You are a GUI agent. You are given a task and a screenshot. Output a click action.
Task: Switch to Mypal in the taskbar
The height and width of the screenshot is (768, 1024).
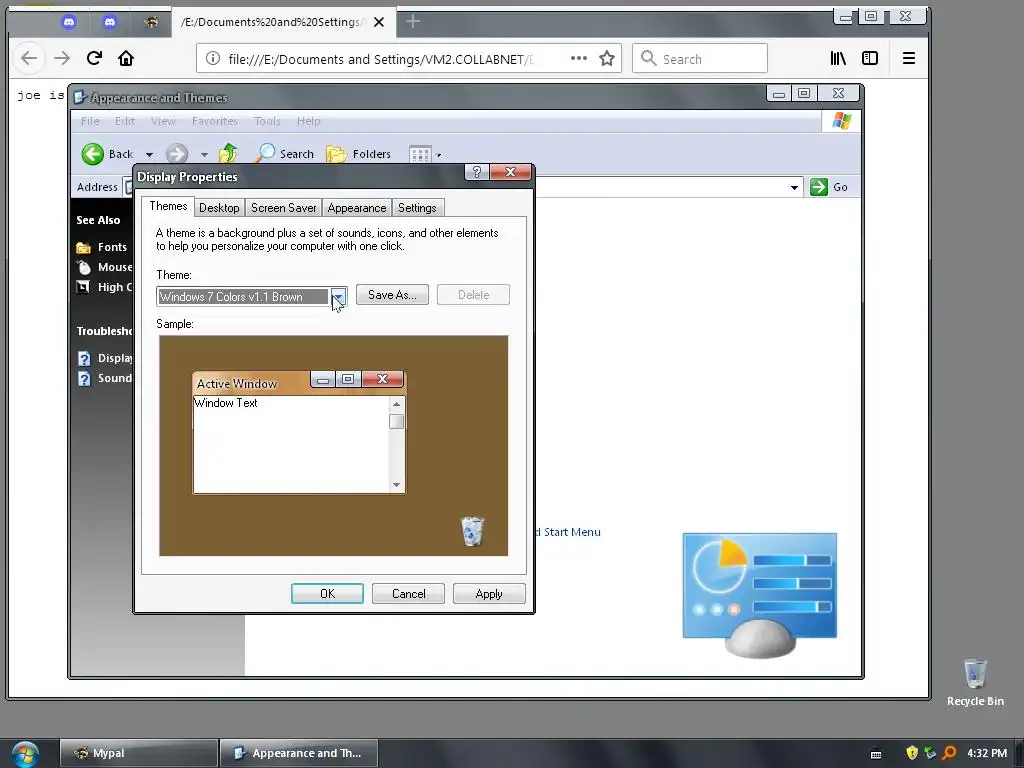pyautogui.click(x=138, y=753)
